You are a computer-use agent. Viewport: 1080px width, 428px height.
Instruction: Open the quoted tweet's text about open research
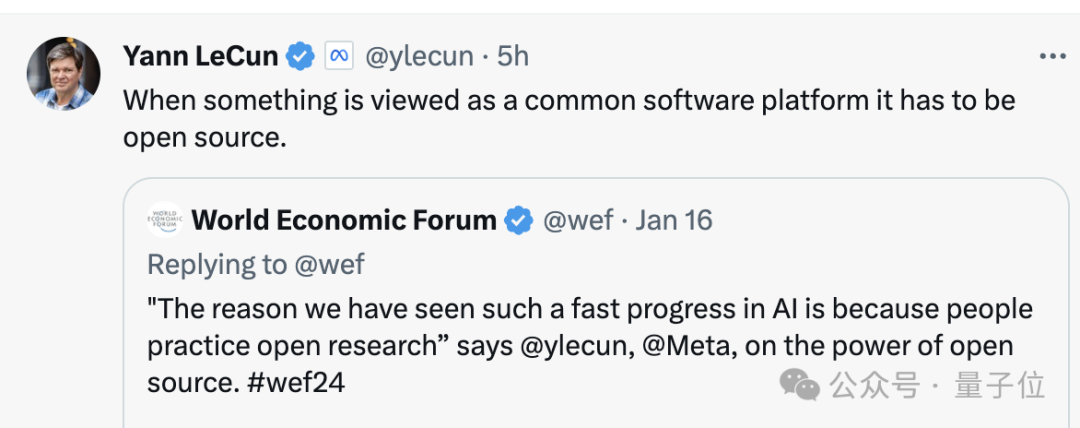pos(590,310)
